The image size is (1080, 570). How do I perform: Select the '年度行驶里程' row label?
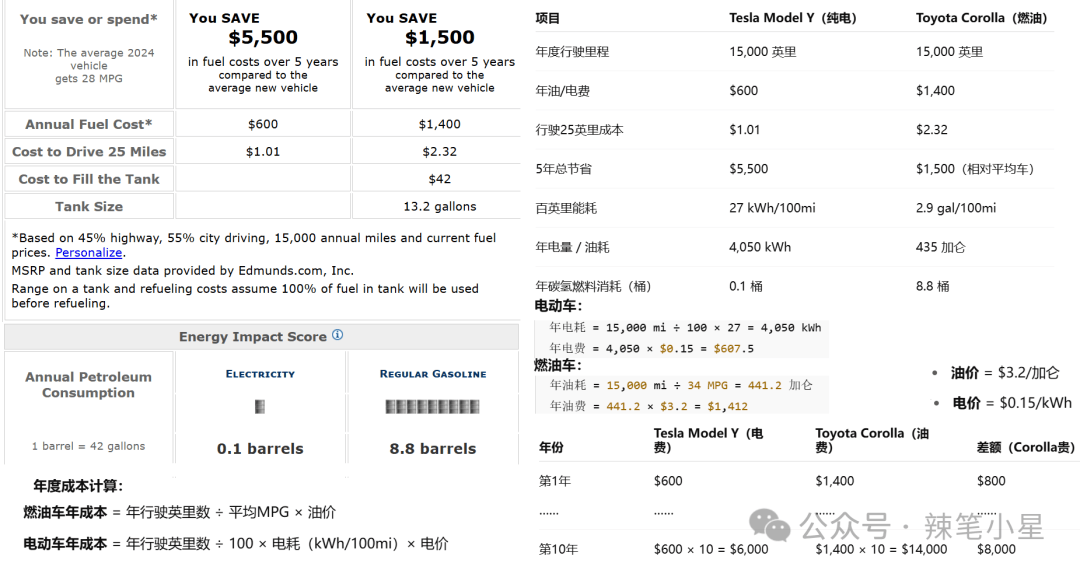coord(572,52)
